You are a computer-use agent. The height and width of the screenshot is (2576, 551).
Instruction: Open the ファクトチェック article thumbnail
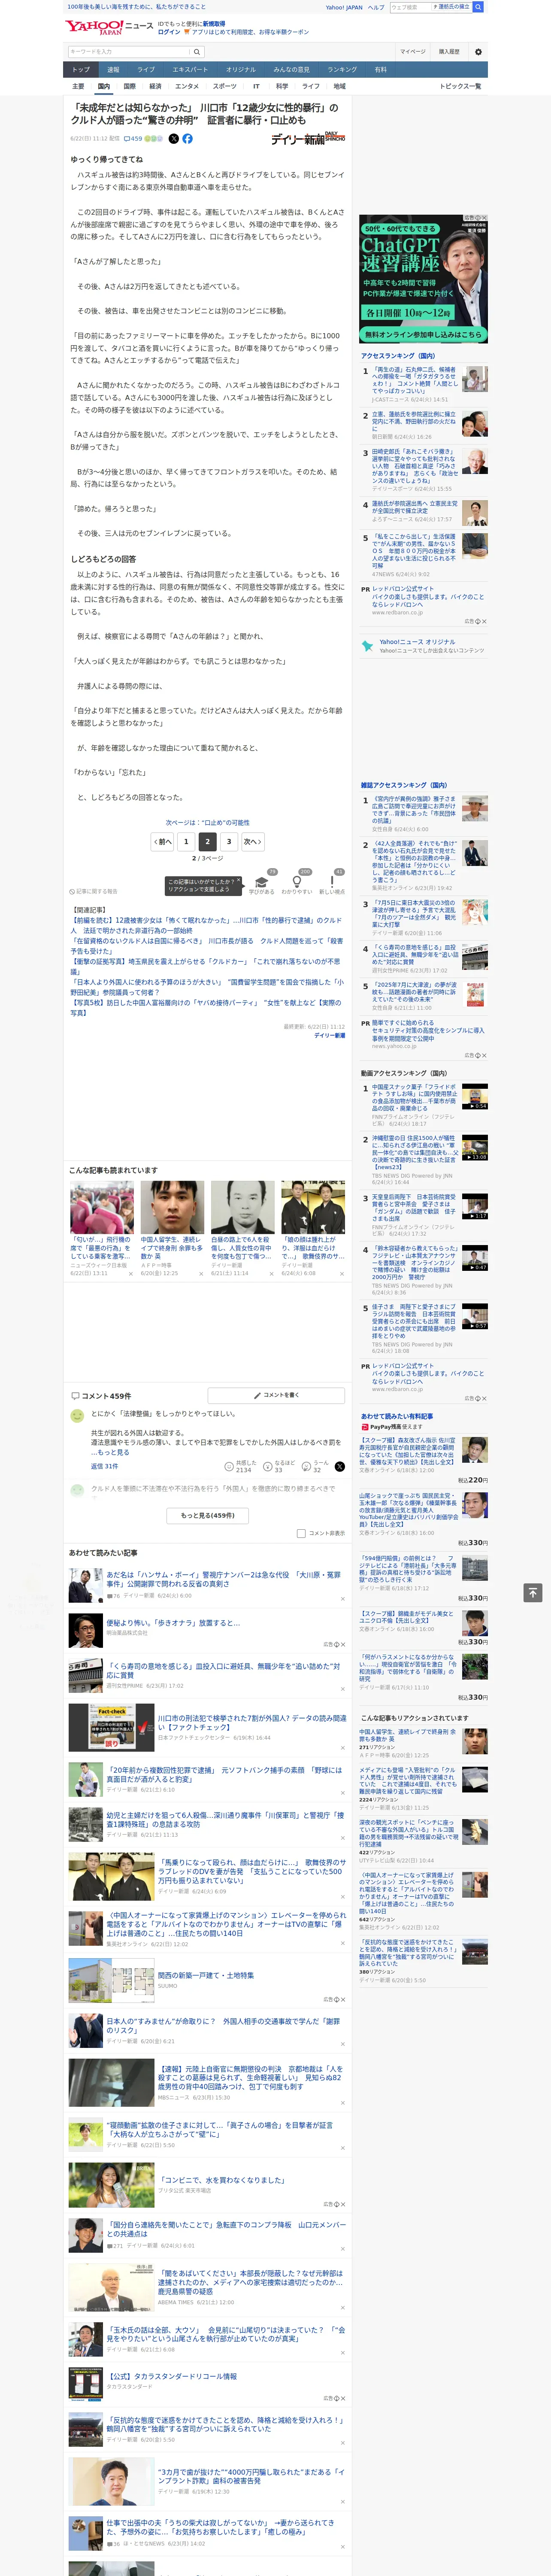[111, 1728]
